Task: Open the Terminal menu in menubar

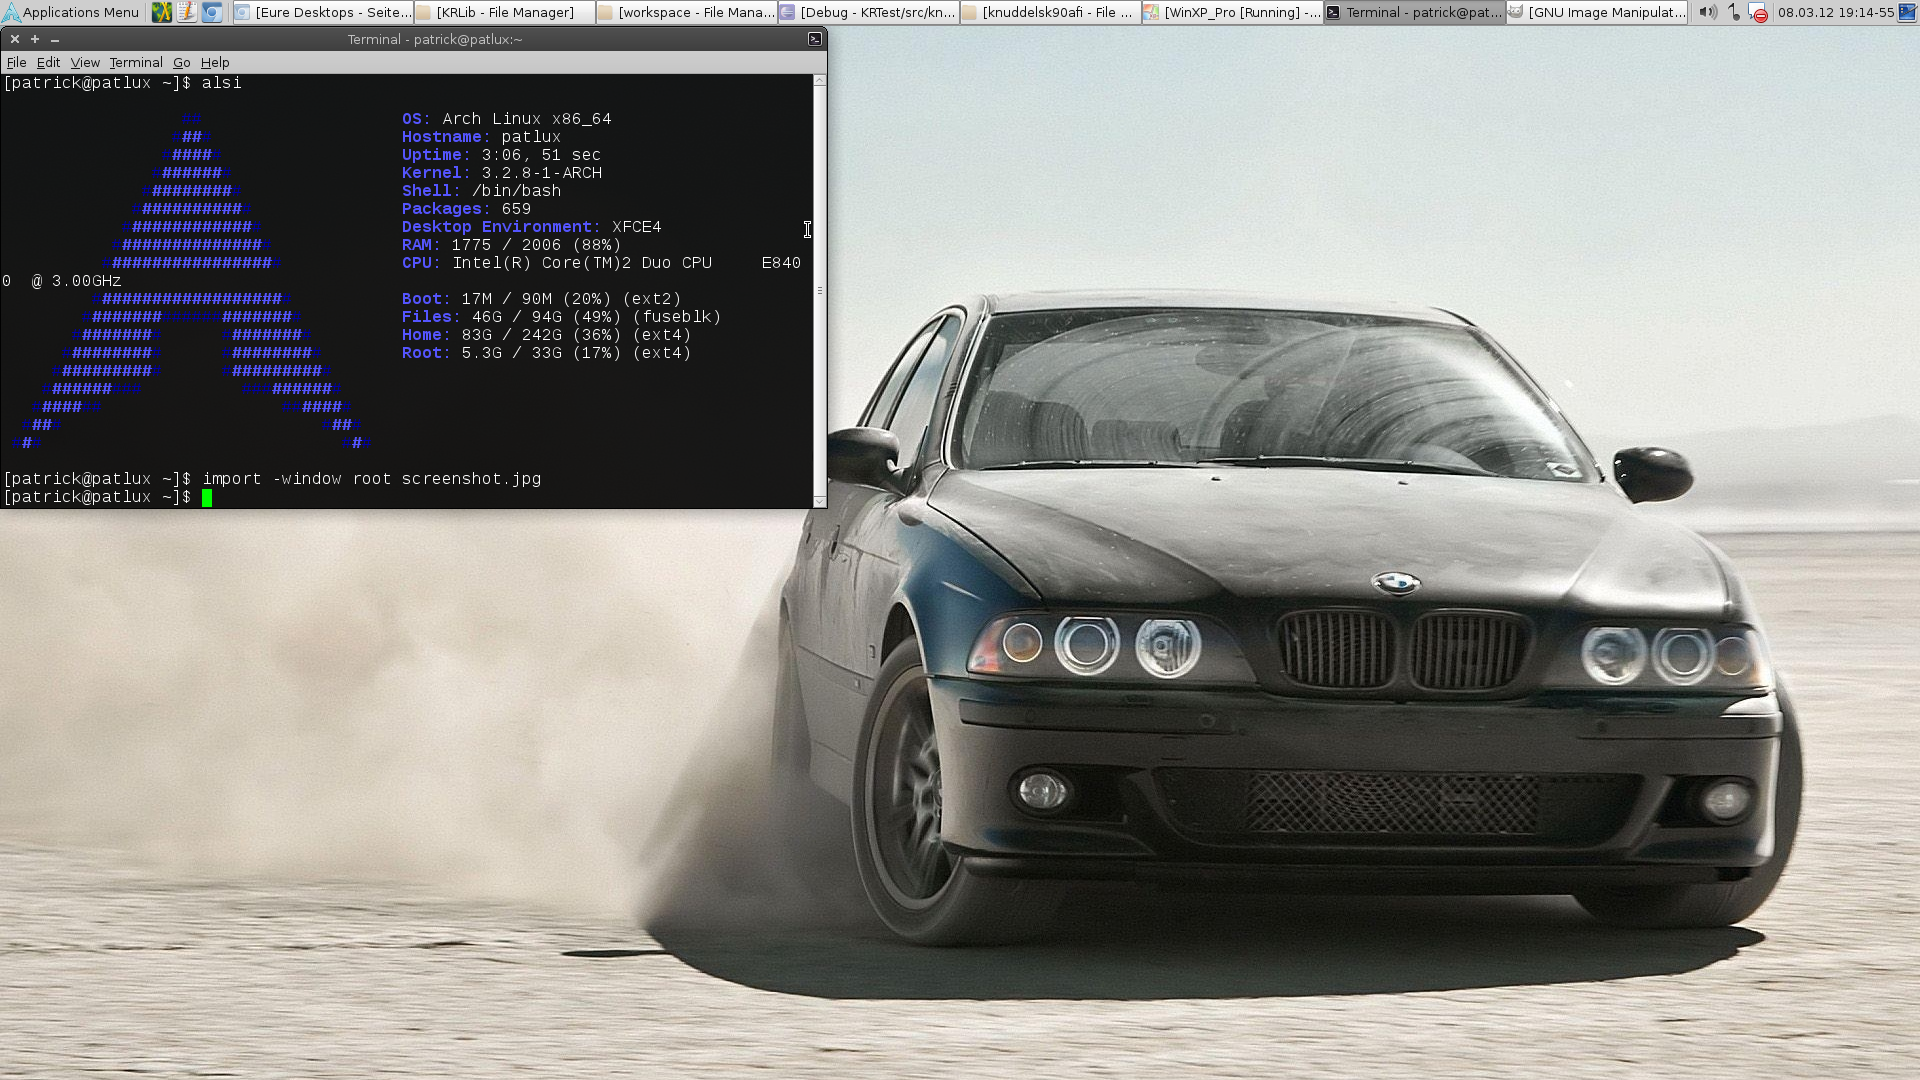Action: pyautogui.click(x=135, y=62)
